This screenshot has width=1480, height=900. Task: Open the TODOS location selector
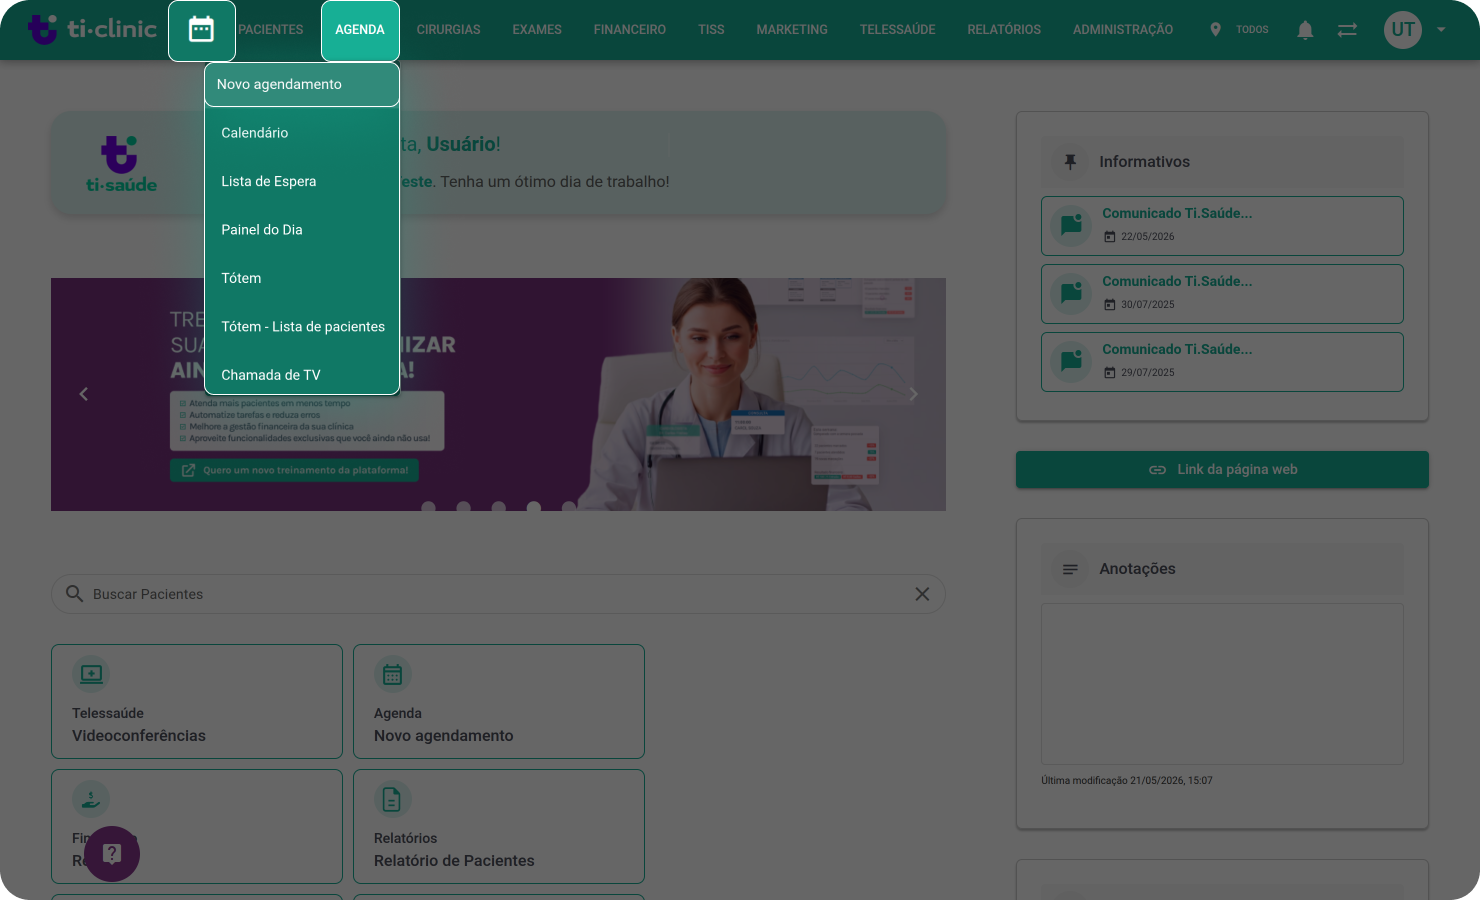[1239, 30]
